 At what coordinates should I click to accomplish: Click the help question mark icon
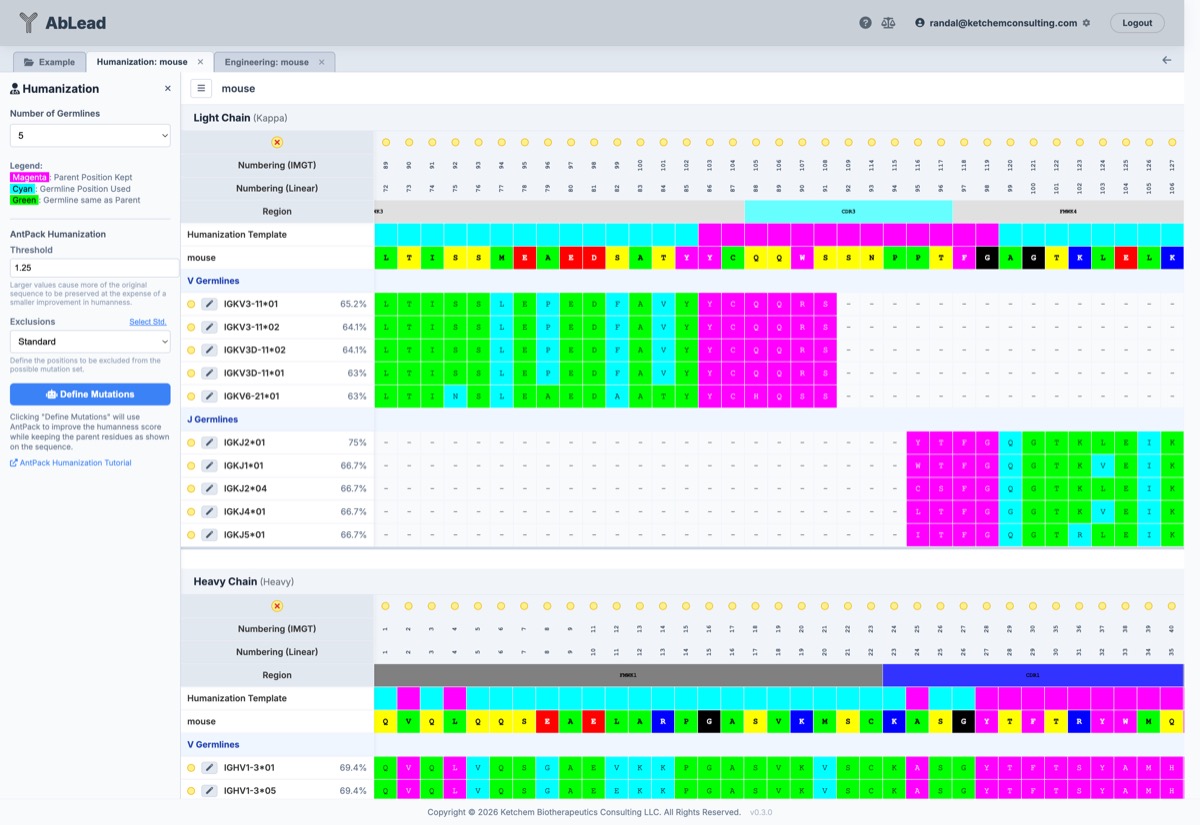(x=865, y=23)
